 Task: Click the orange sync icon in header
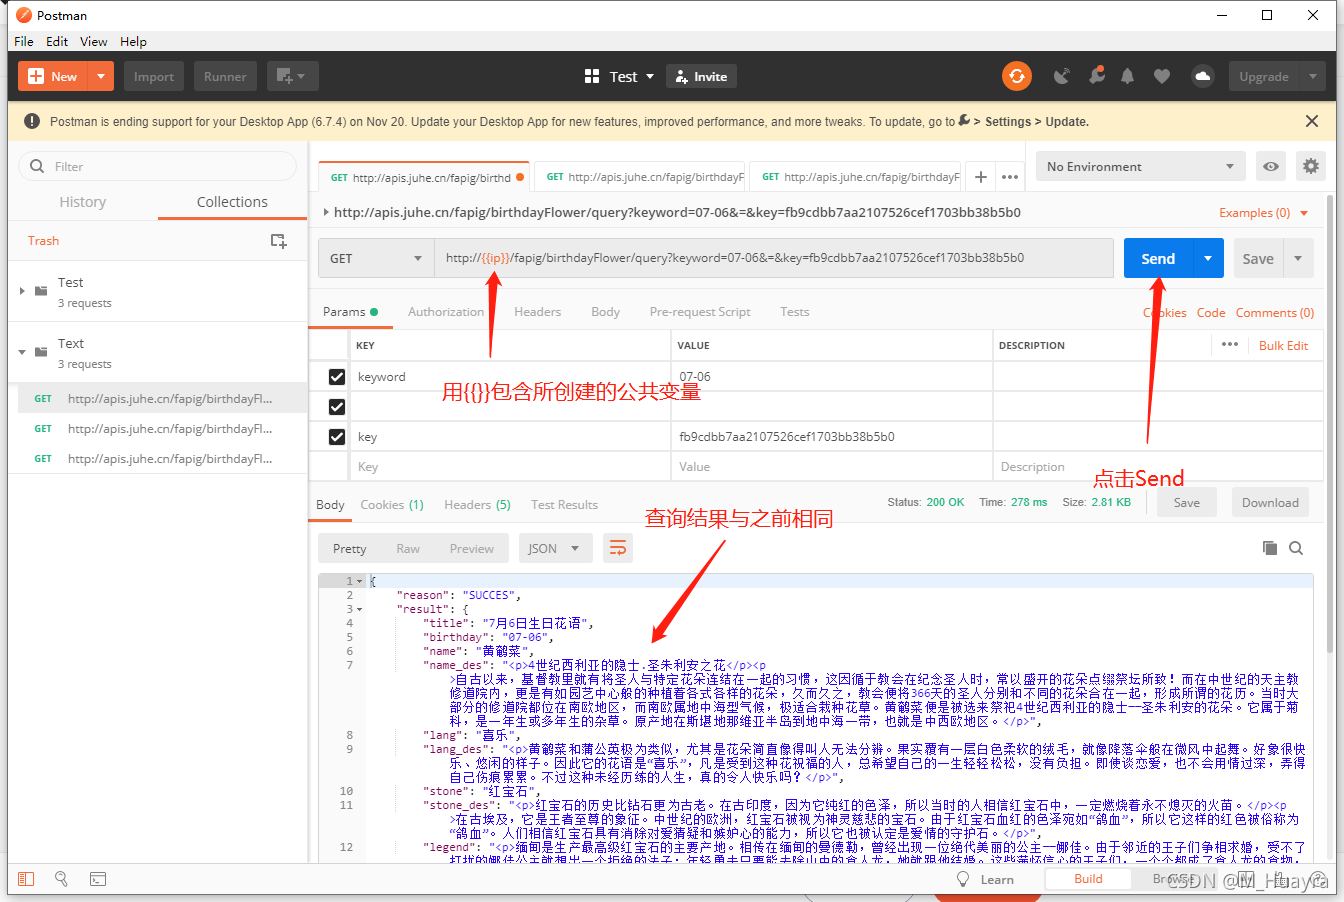point(1017,76)
